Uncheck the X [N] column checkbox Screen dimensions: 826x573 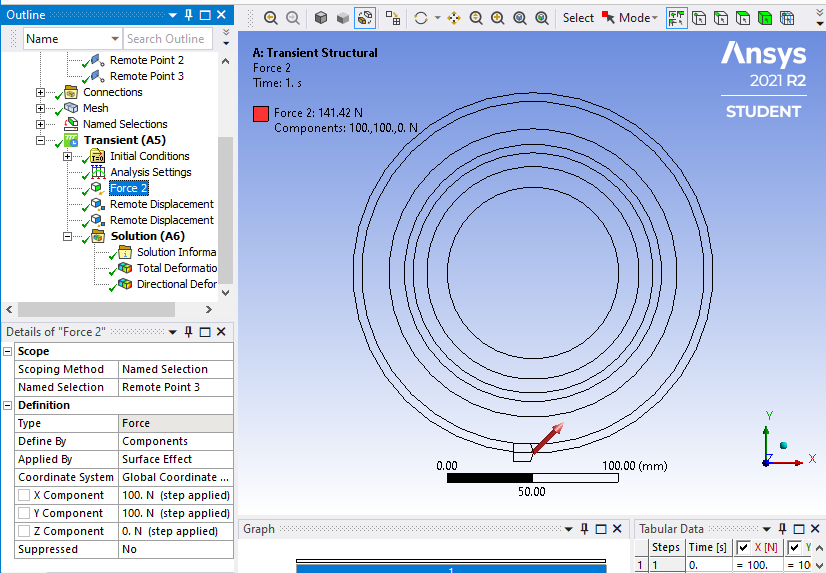(x=743, y=548)
